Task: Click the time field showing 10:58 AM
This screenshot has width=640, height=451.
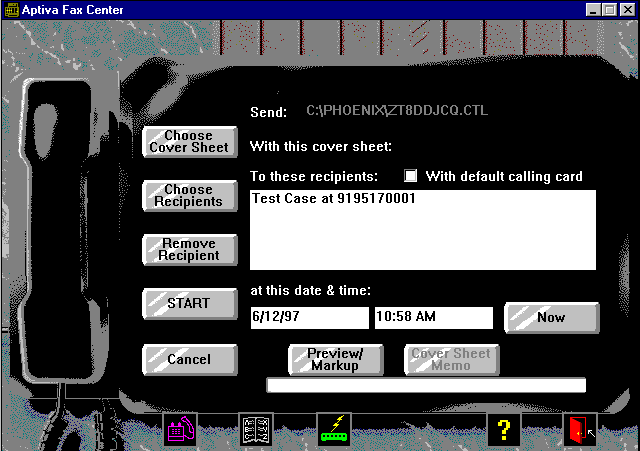Action: pos(433,318)
